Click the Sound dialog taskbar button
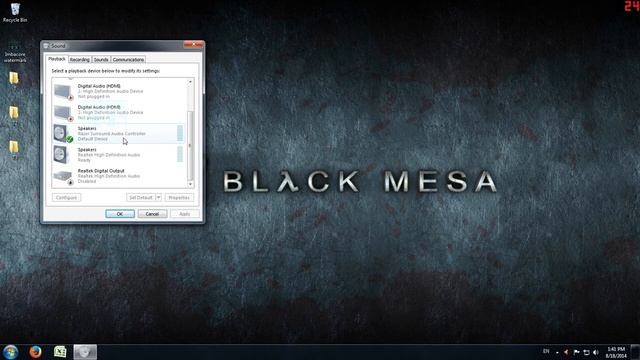This screenshot has height=360, width=640. 85,352
